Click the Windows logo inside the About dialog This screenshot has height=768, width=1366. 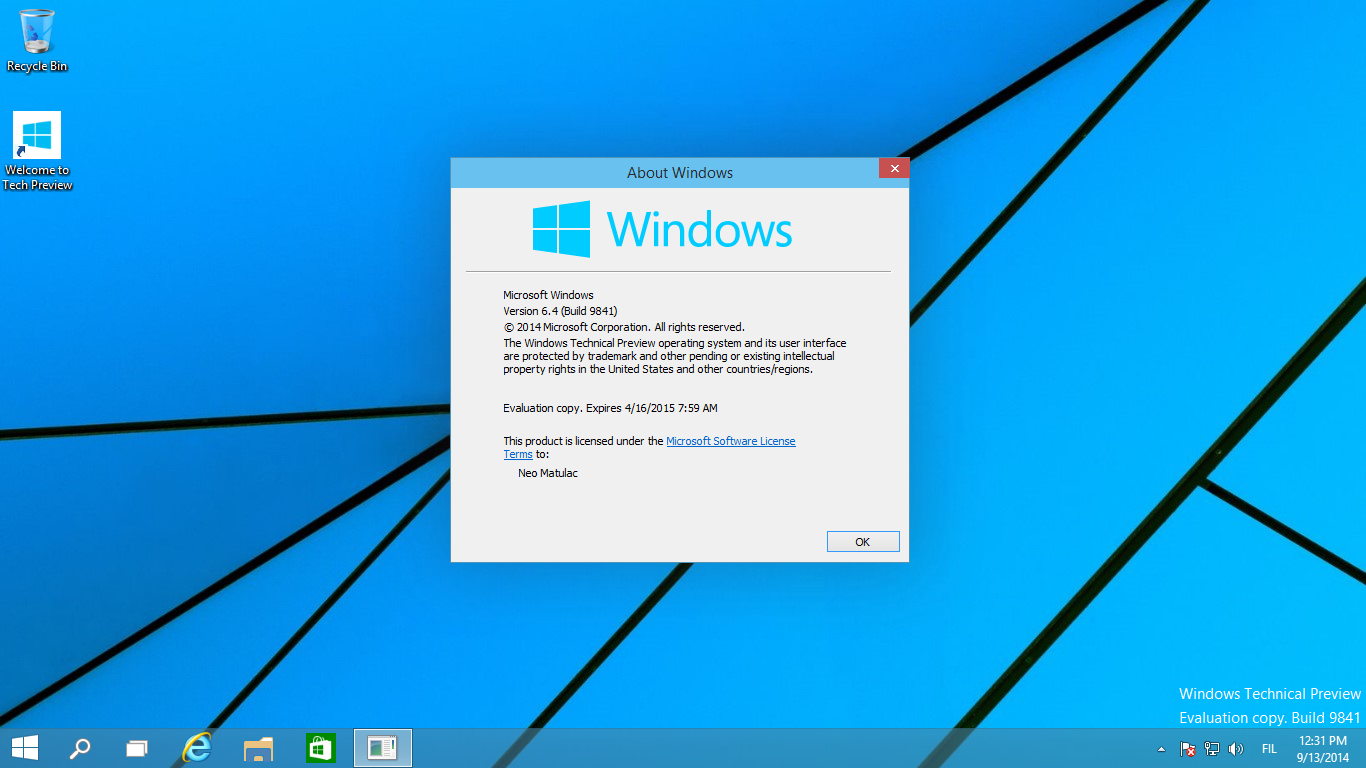tap(563, 229)
